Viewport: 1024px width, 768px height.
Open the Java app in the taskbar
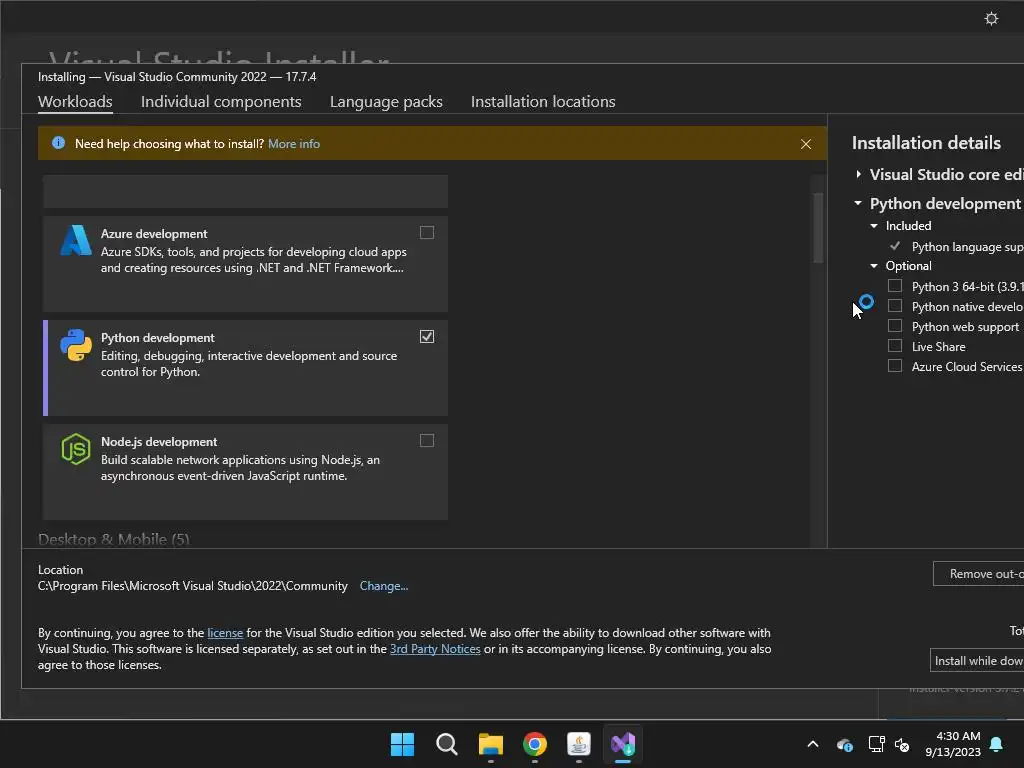579,744
